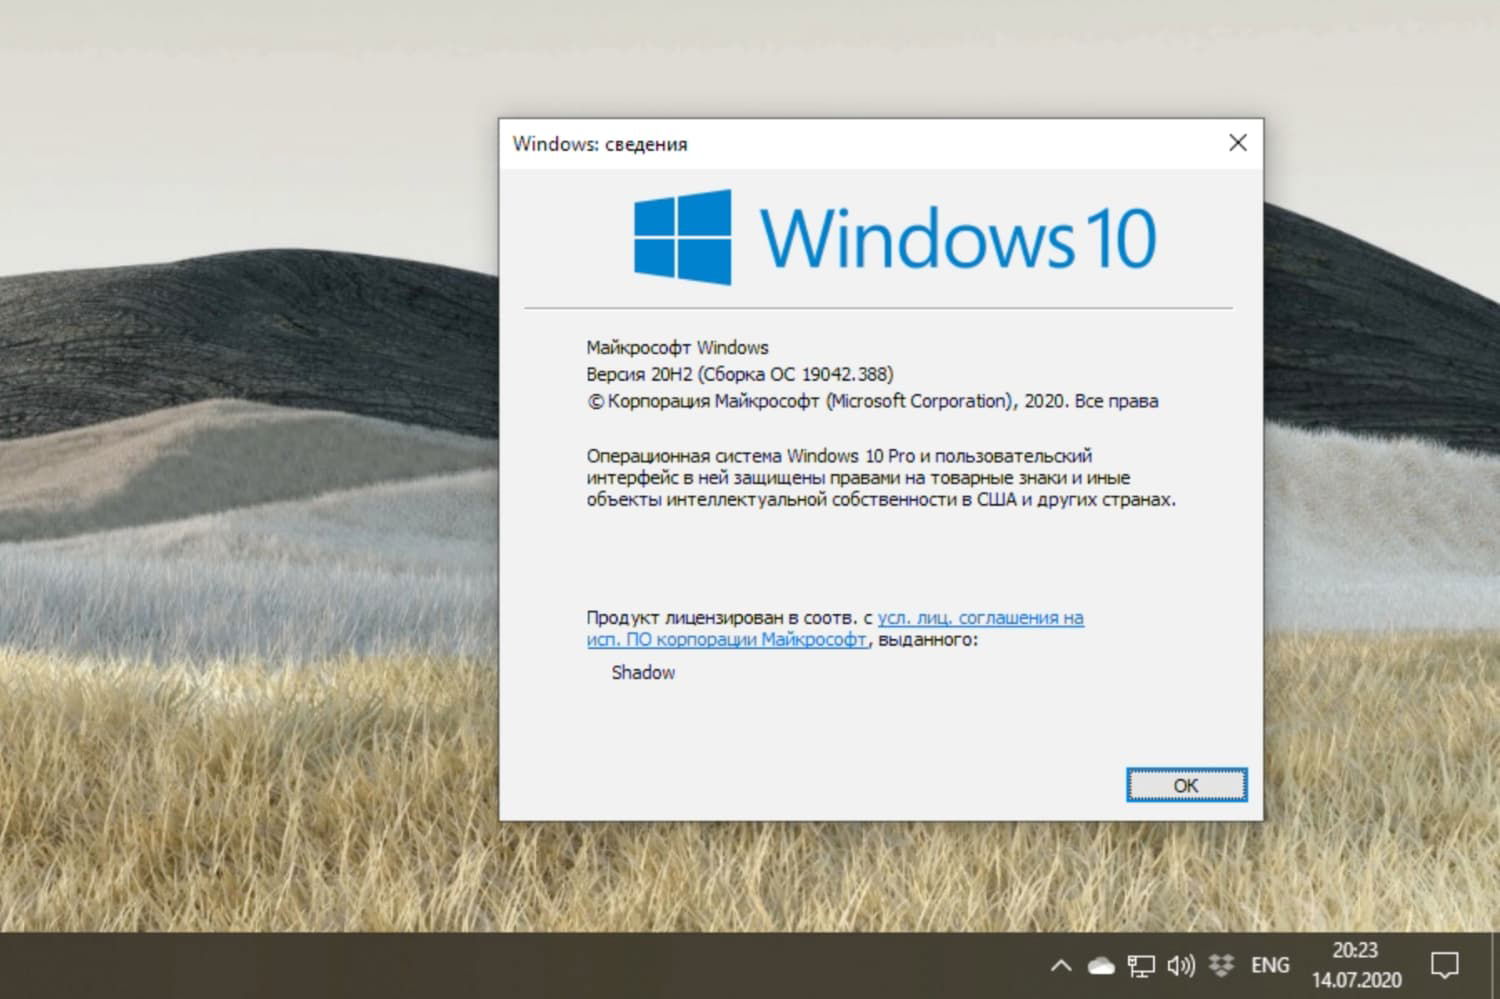Mute sound by clicking the speaker icon
Image resolution: width=1500 pixels, height=999 pixels.
1180,965
